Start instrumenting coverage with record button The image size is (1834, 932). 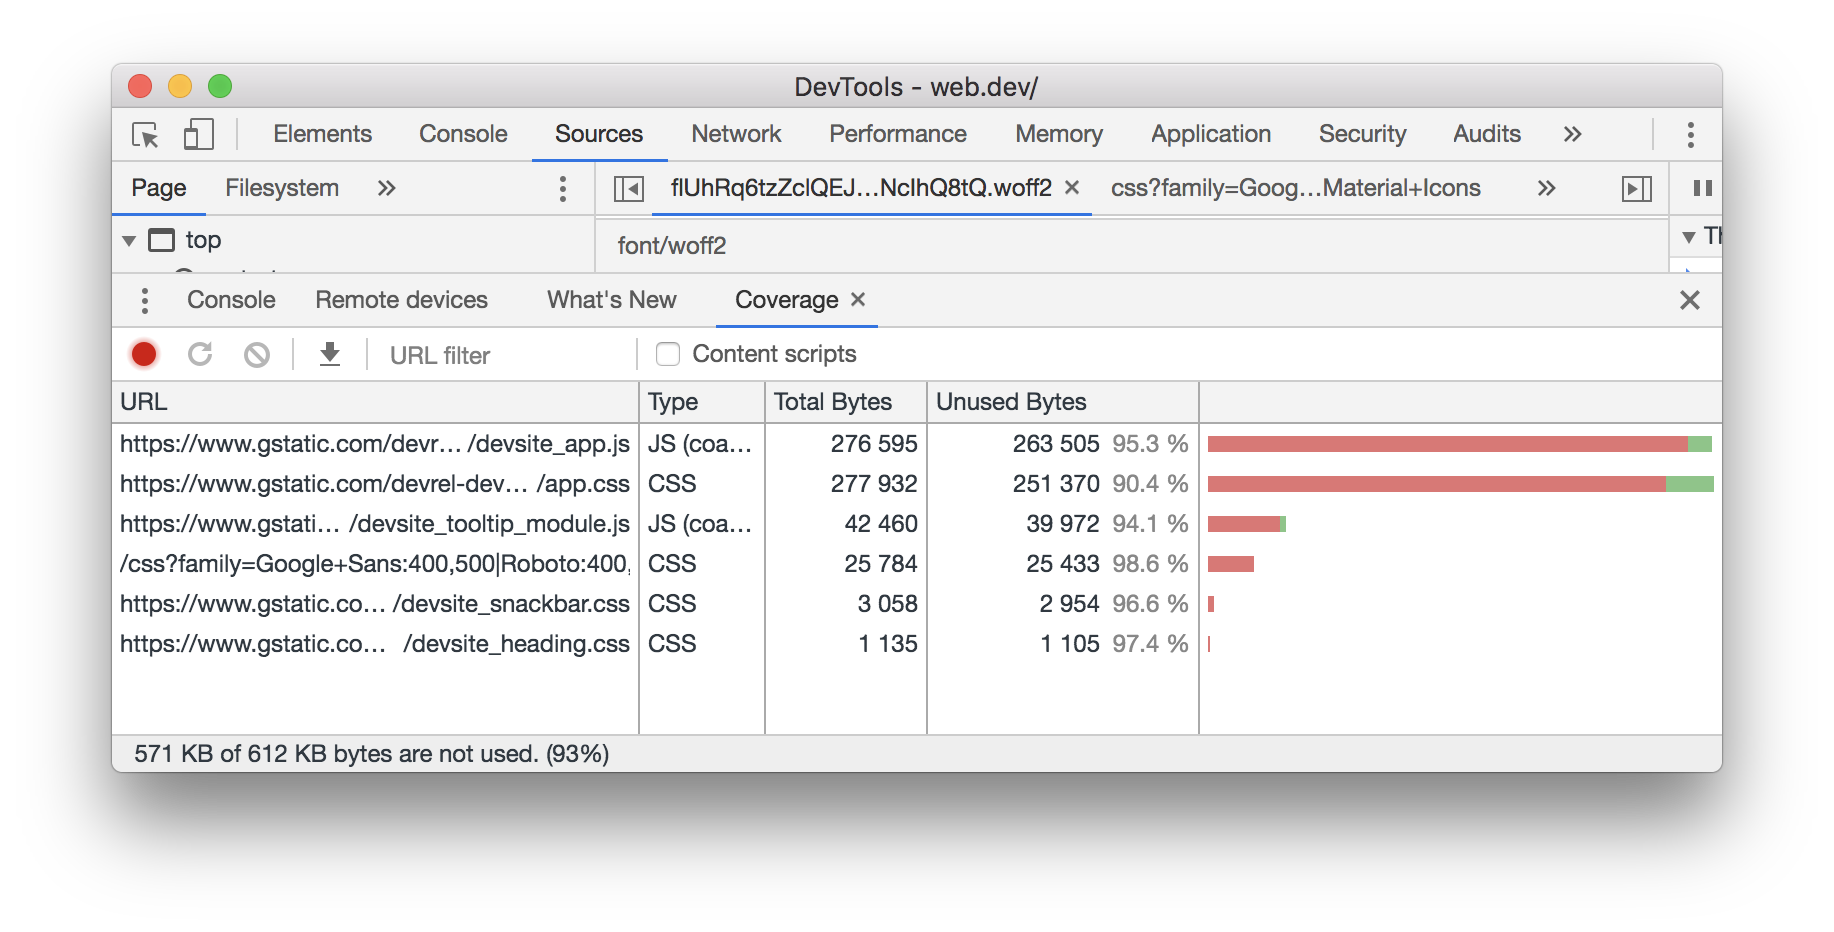click(x=144, y=354)
